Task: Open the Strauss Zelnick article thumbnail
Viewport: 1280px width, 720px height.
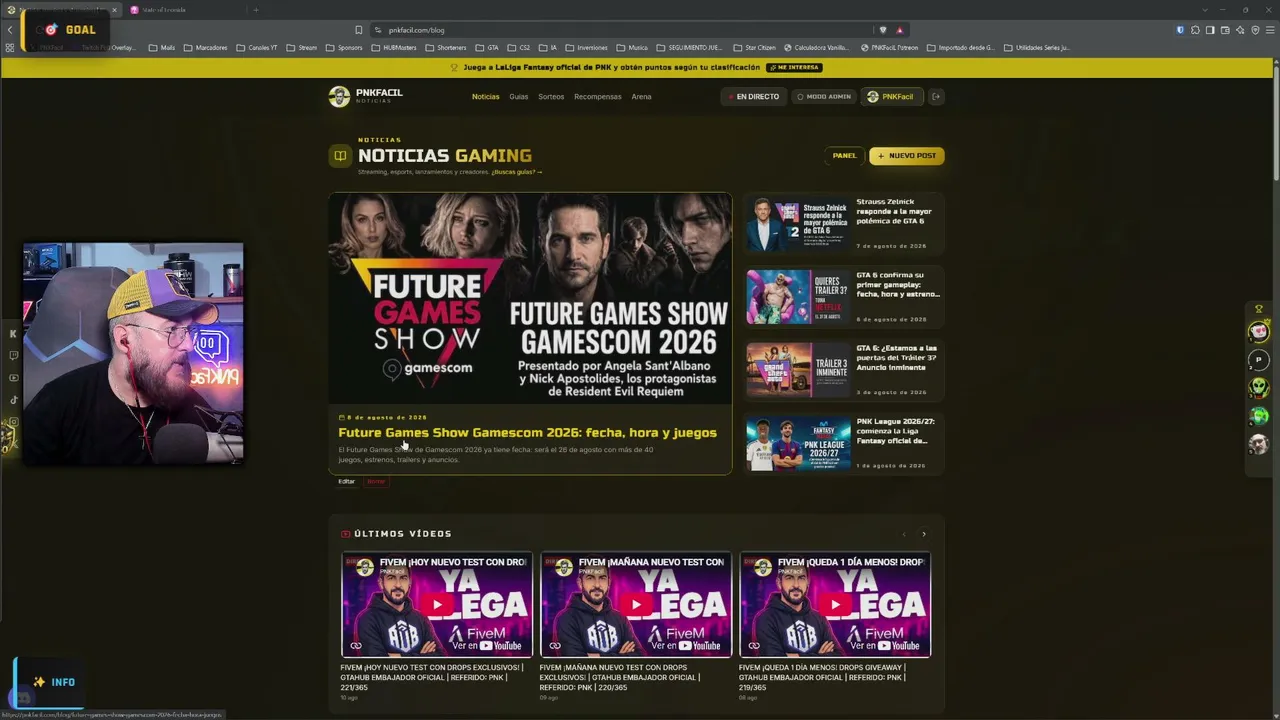Action: point(798,224)
